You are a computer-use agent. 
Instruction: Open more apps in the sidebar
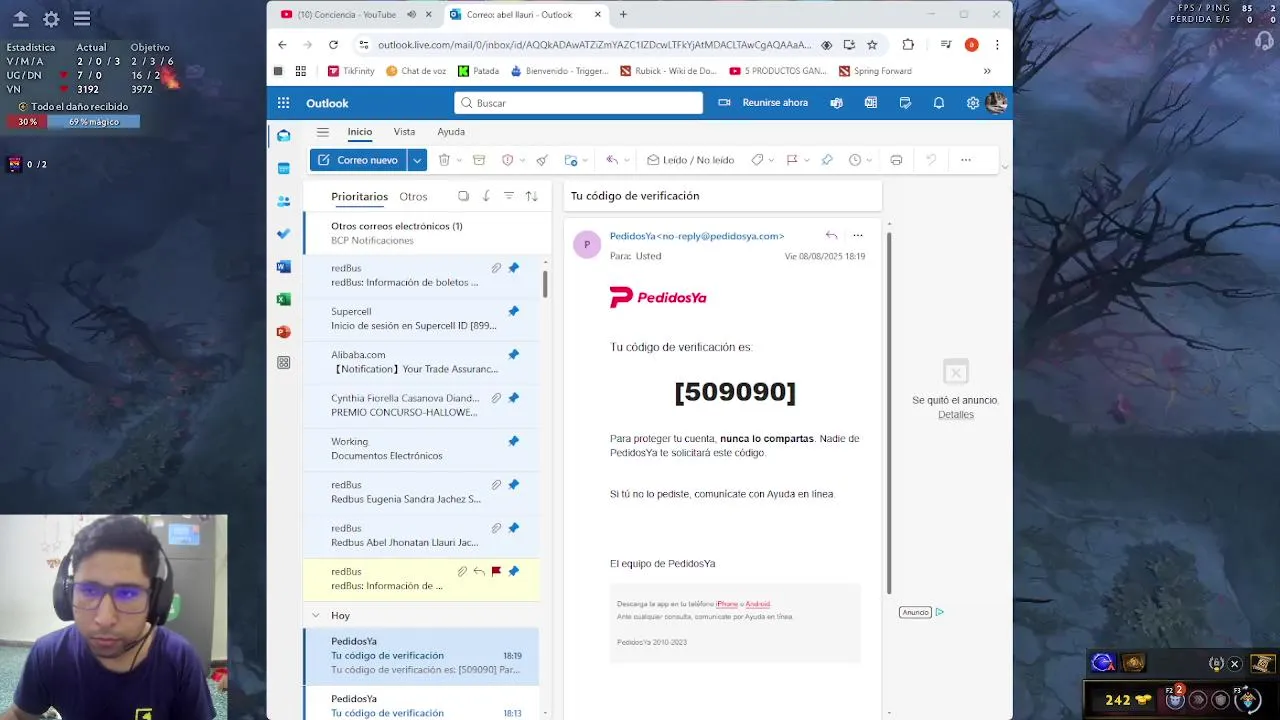[284, 363]
